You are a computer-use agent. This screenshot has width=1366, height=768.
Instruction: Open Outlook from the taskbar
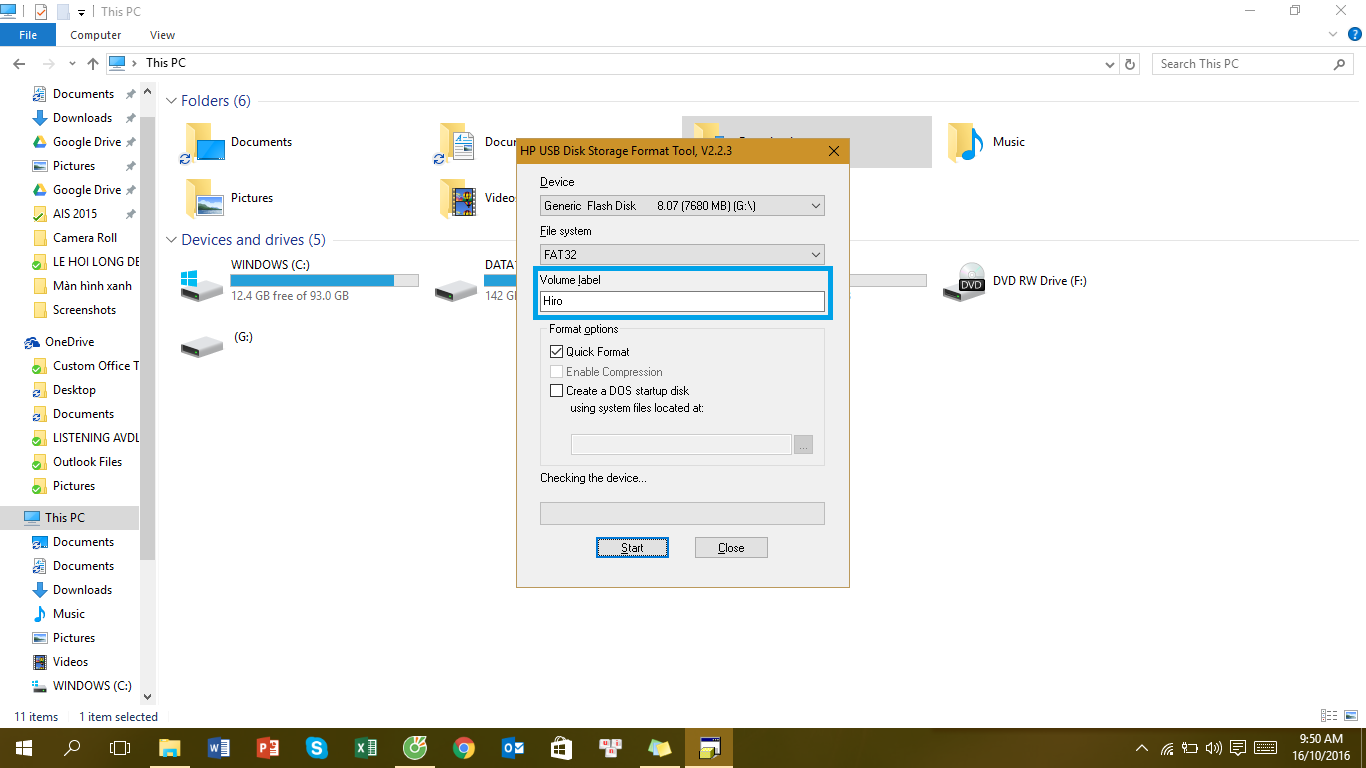click(512, 747)
